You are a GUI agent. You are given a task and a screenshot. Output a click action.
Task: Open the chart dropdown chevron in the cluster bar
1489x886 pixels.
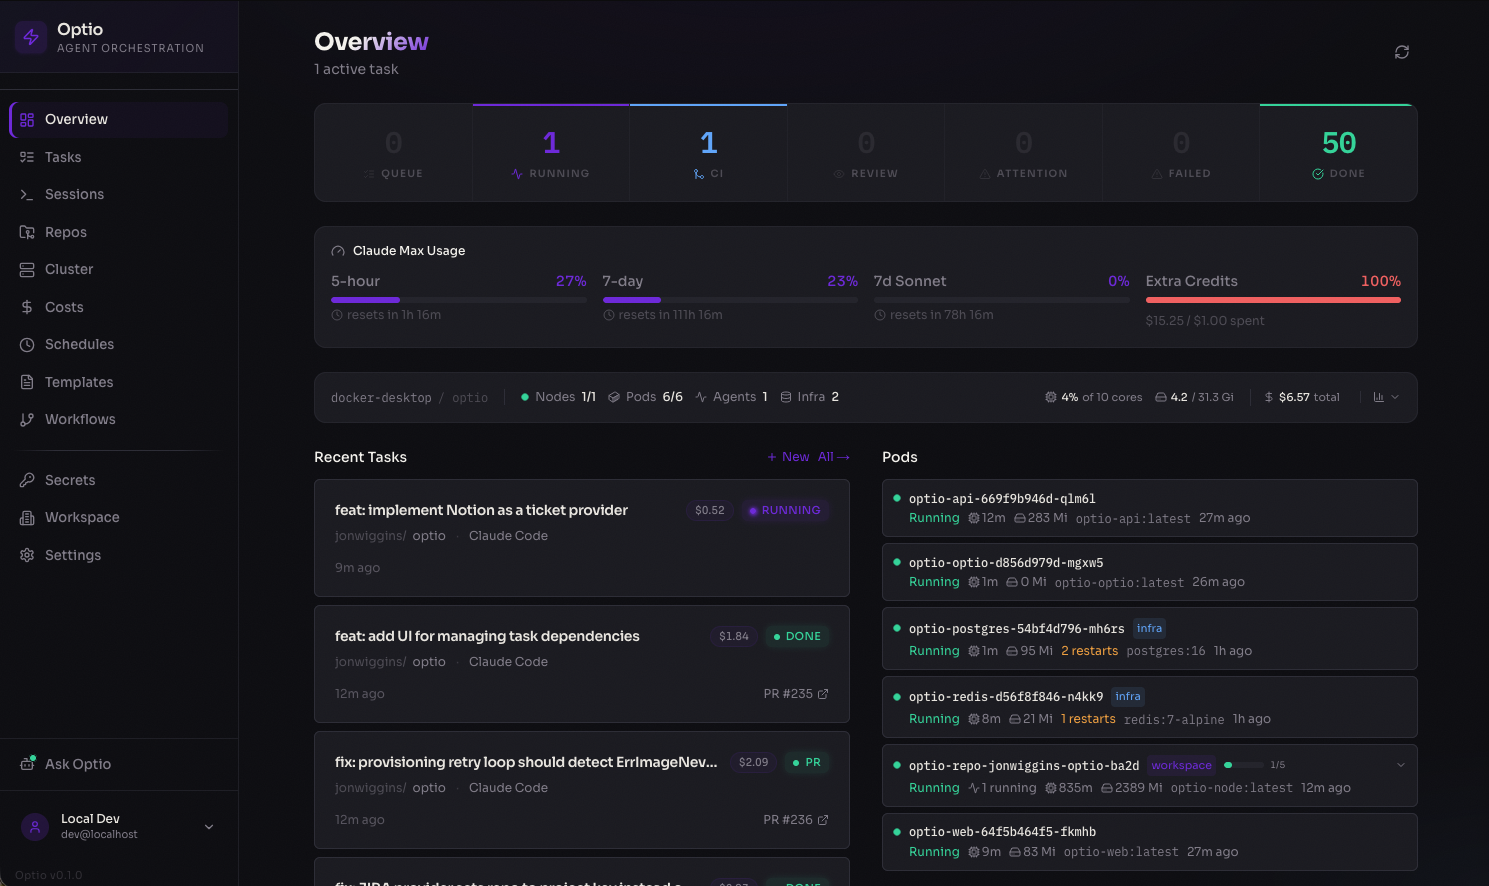point(1394,396)
